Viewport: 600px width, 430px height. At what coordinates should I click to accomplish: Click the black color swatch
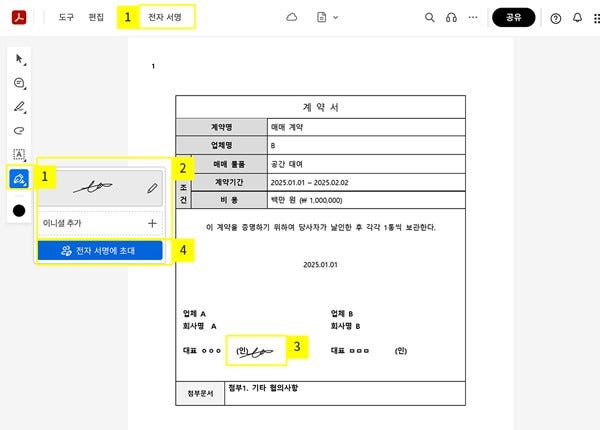coord(19,210)
